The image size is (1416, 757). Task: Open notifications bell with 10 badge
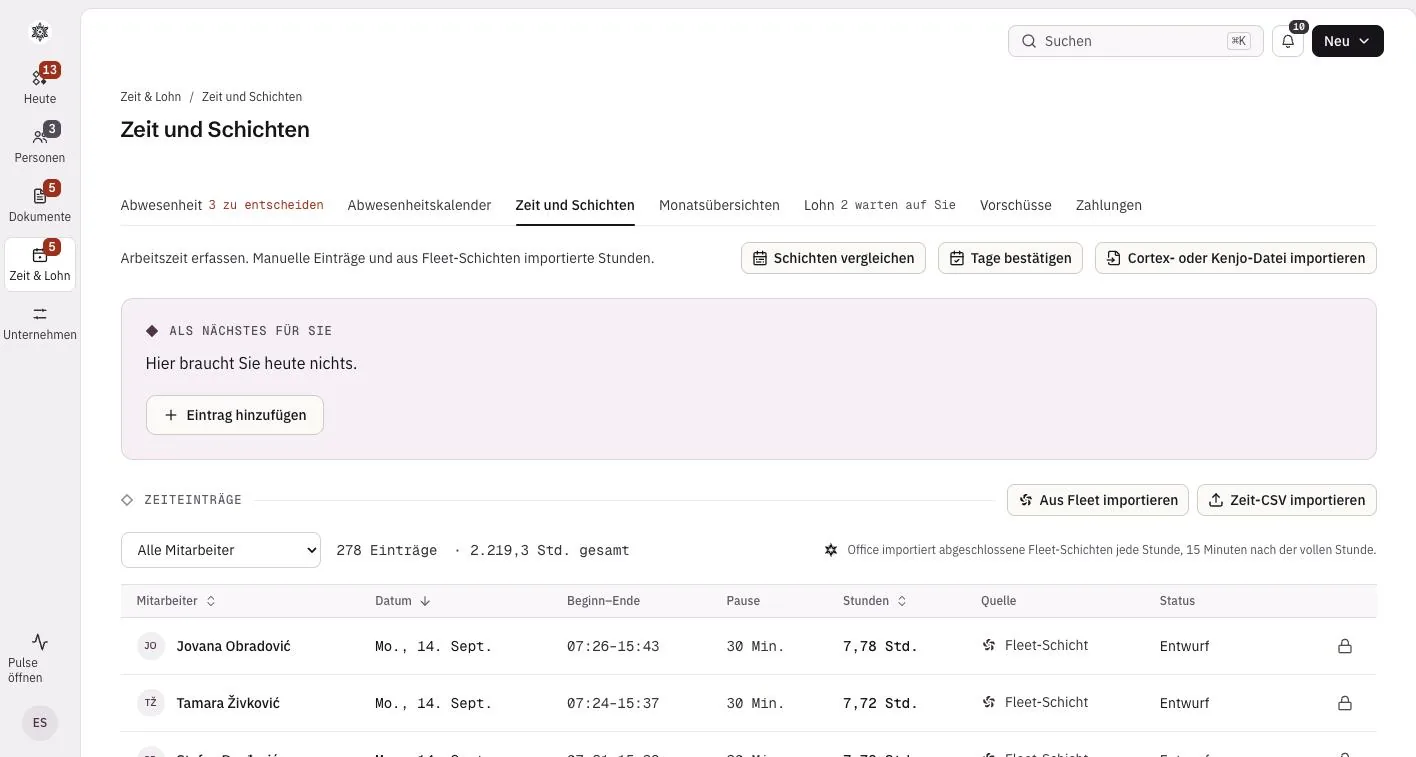[x=1288, y=41]
